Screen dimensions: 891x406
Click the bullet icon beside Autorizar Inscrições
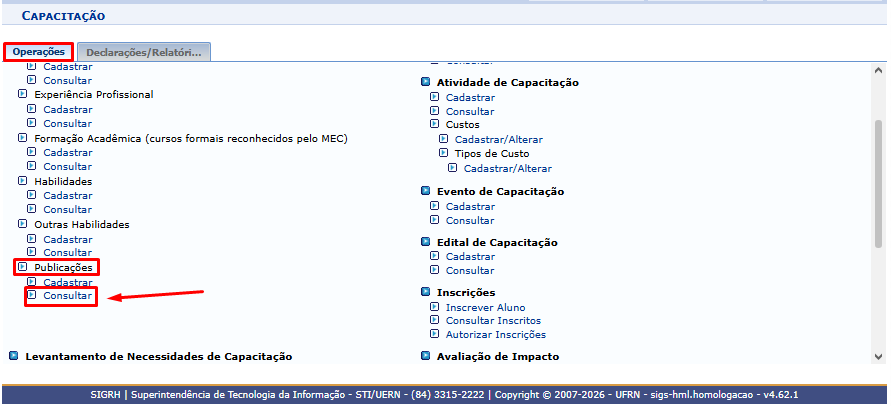434,333
